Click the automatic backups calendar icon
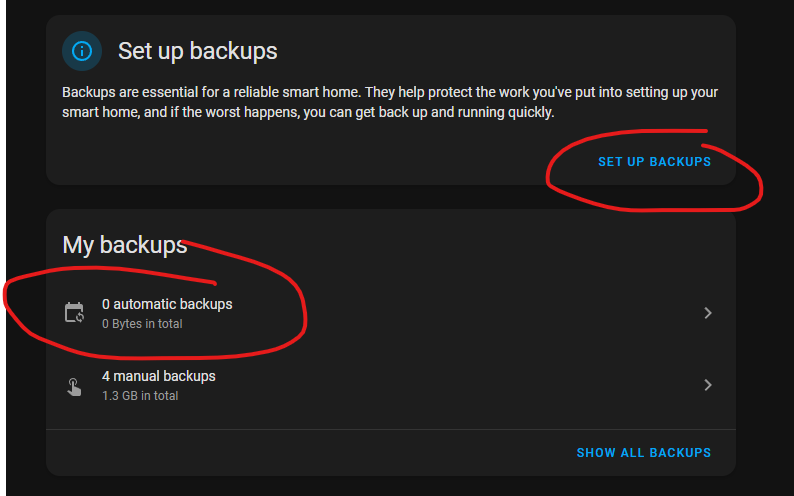This screenshot has height=496, width=794. click(74, 312)
